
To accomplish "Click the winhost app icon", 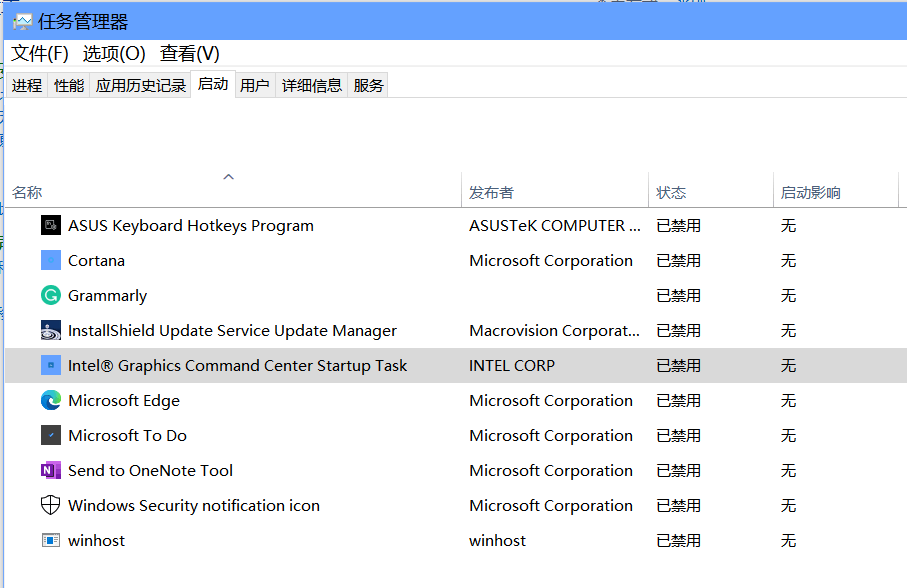I will (x=51, y=540).
